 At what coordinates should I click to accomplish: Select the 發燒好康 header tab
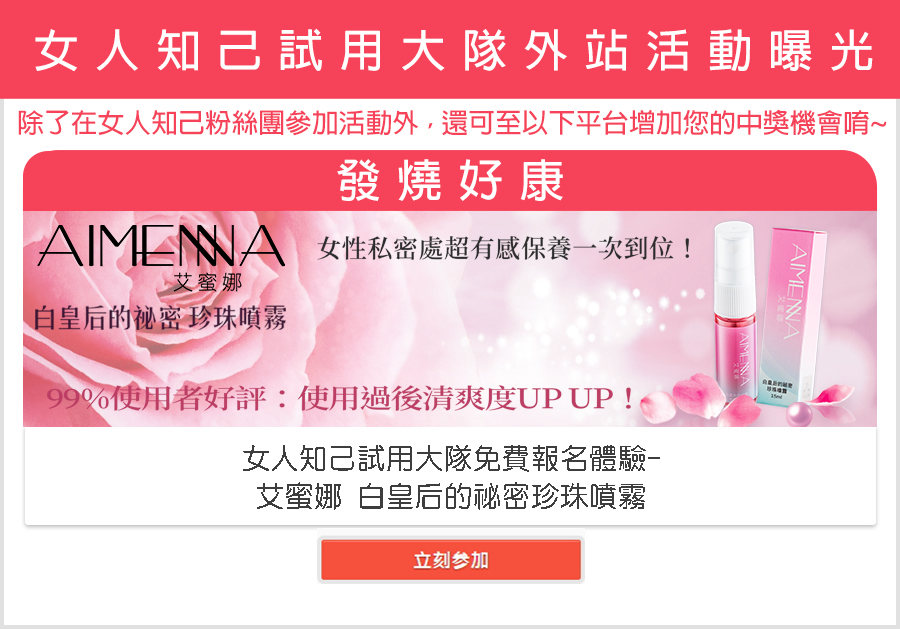click(x=450, y=181)
